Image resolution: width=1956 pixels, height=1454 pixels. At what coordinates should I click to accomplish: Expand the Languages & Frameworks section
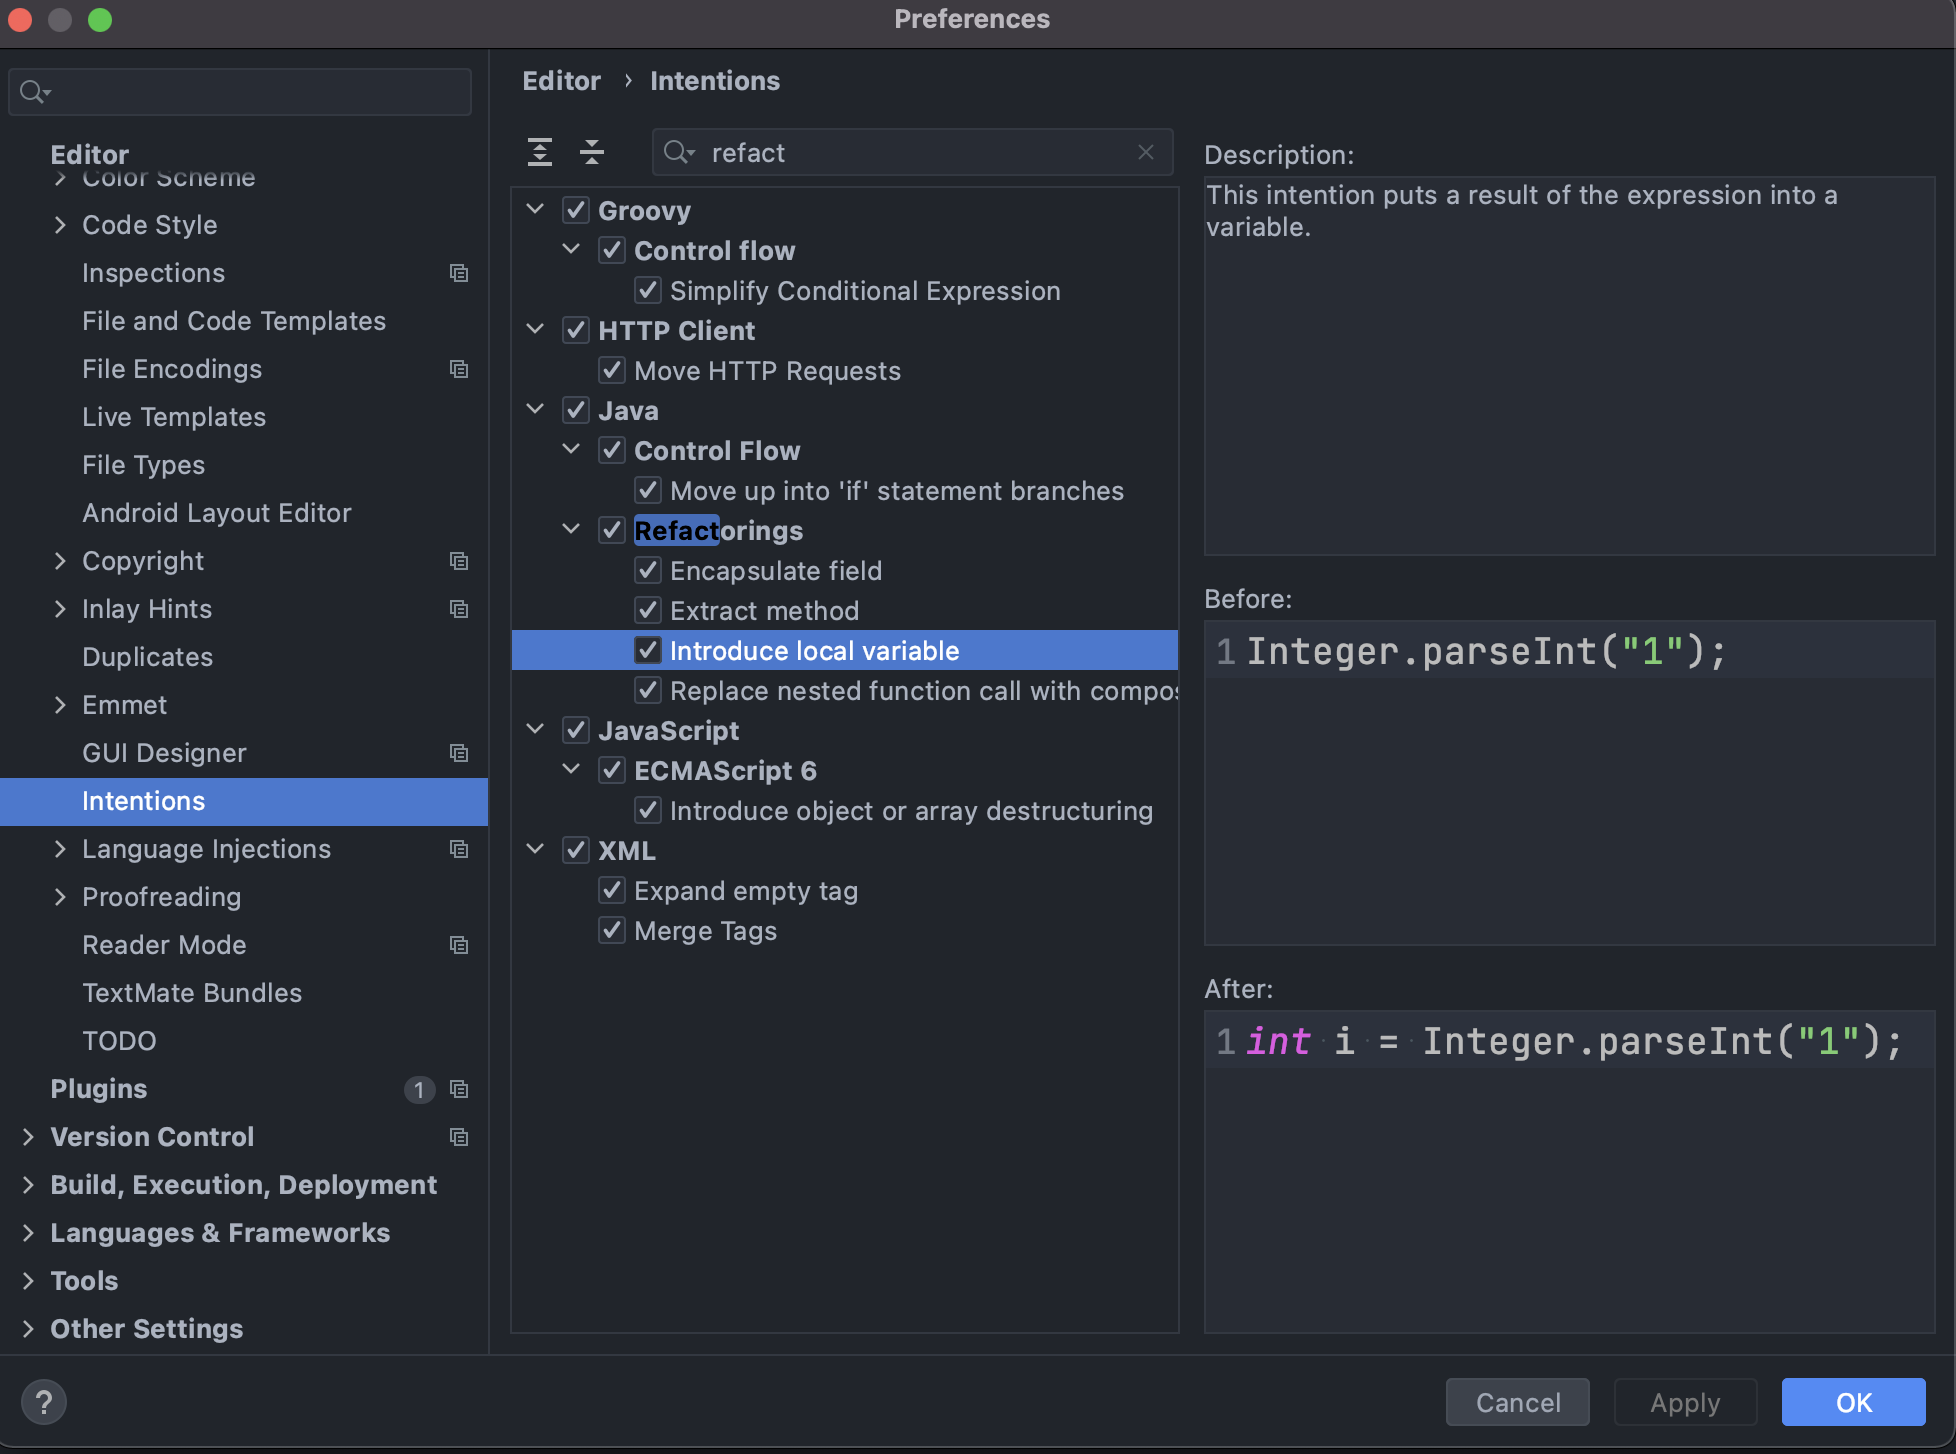pos(27,1233)
